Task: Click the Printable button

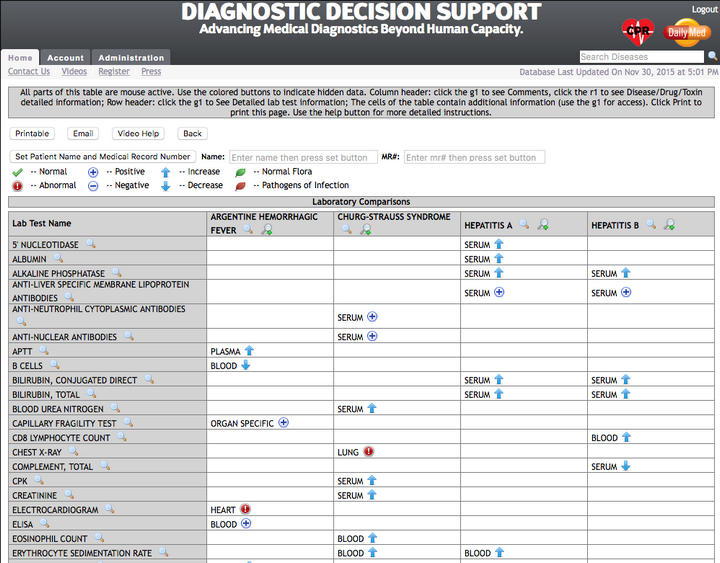Action: point(32,134)
